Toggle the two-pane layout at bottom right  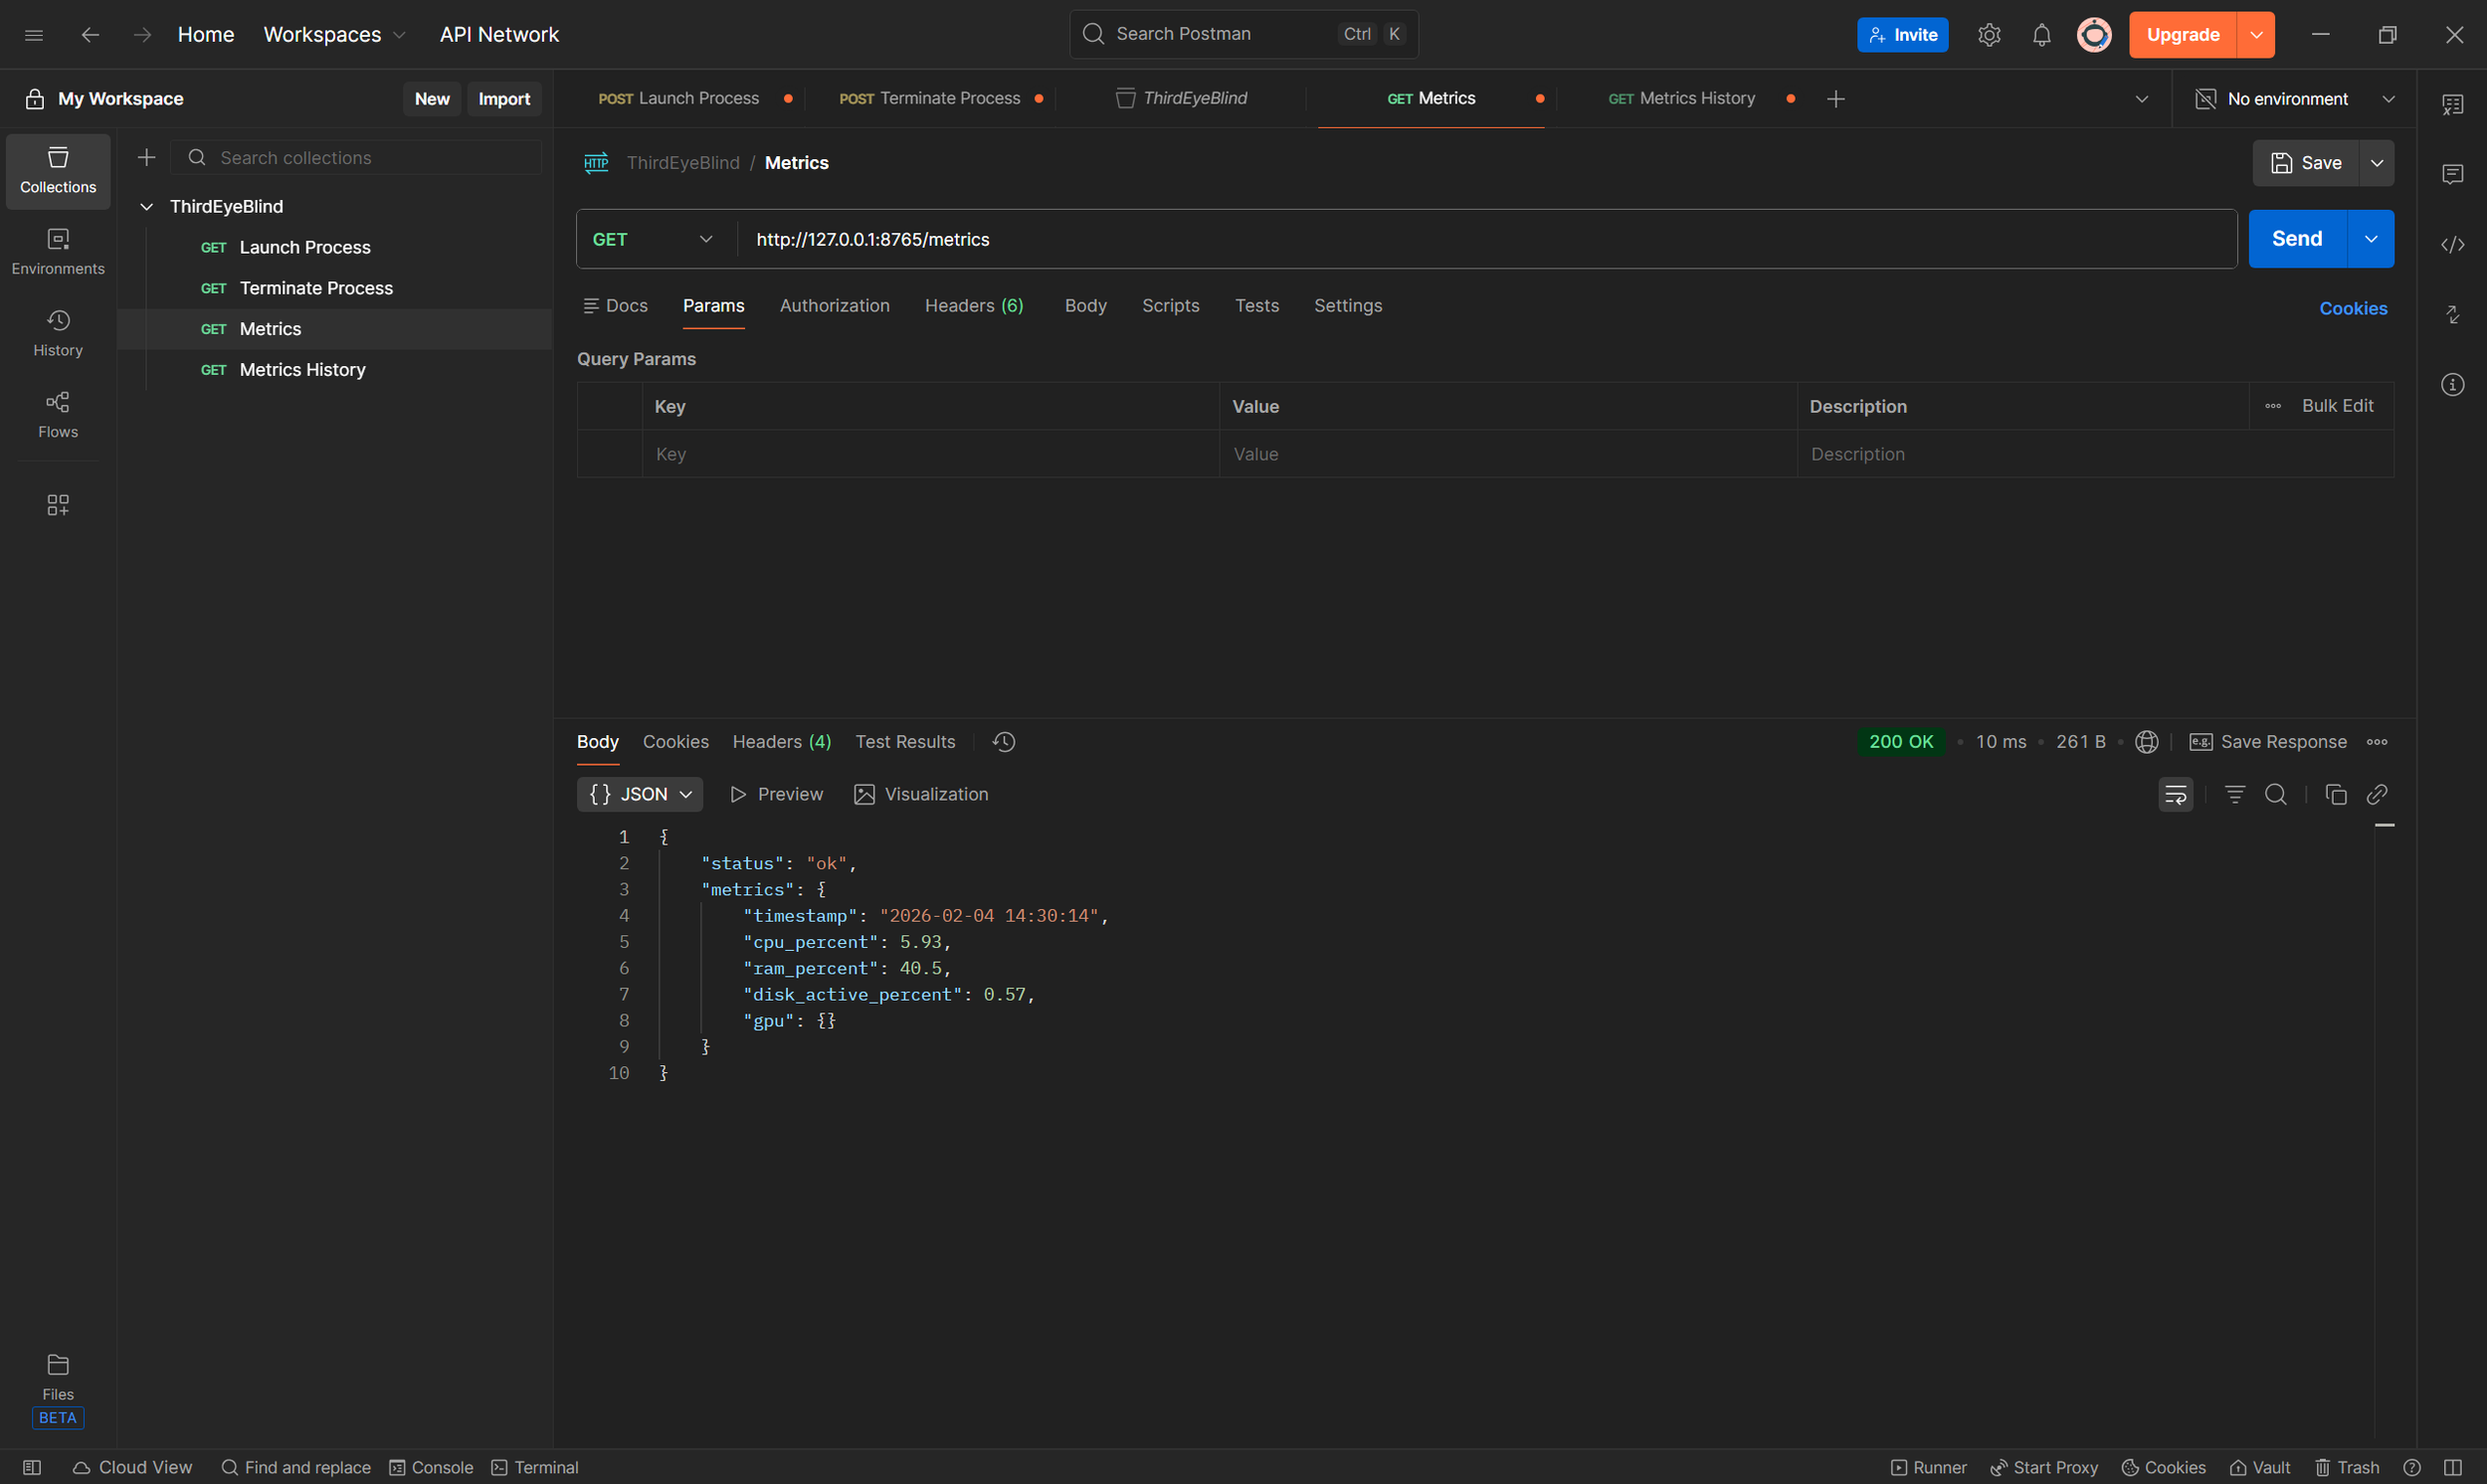(2453, 1467)
